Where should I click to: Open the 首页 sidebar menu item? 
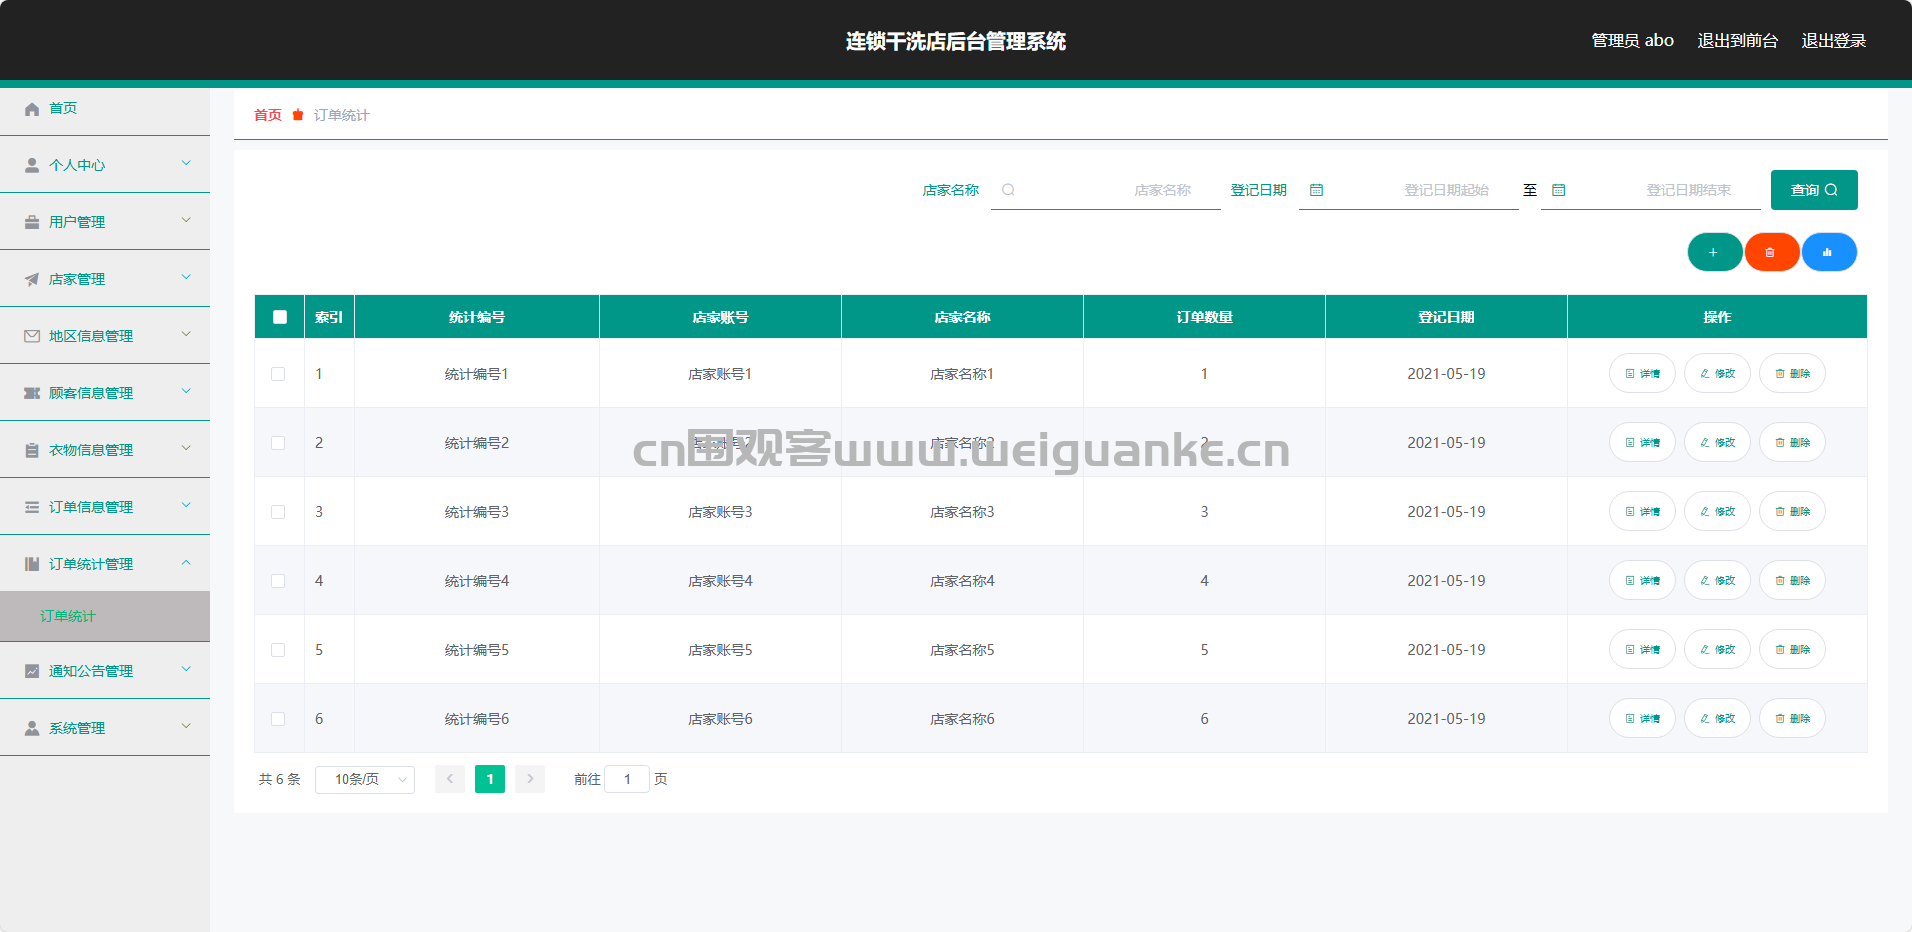pyautogui.click(x=105, y=108)
